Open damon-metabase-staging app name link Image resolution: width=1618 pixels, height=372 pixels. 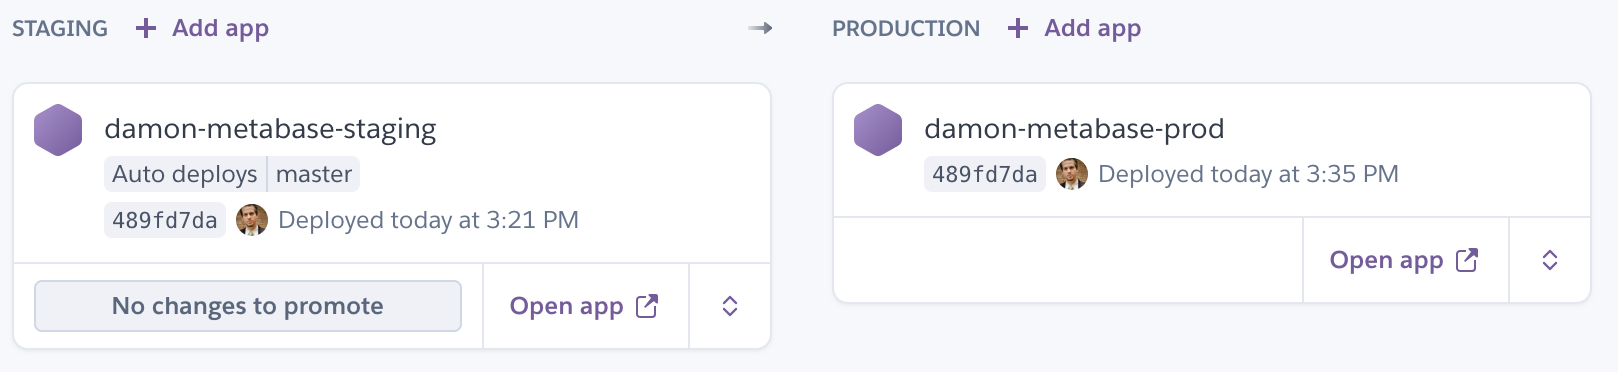(x=270, y=129)
